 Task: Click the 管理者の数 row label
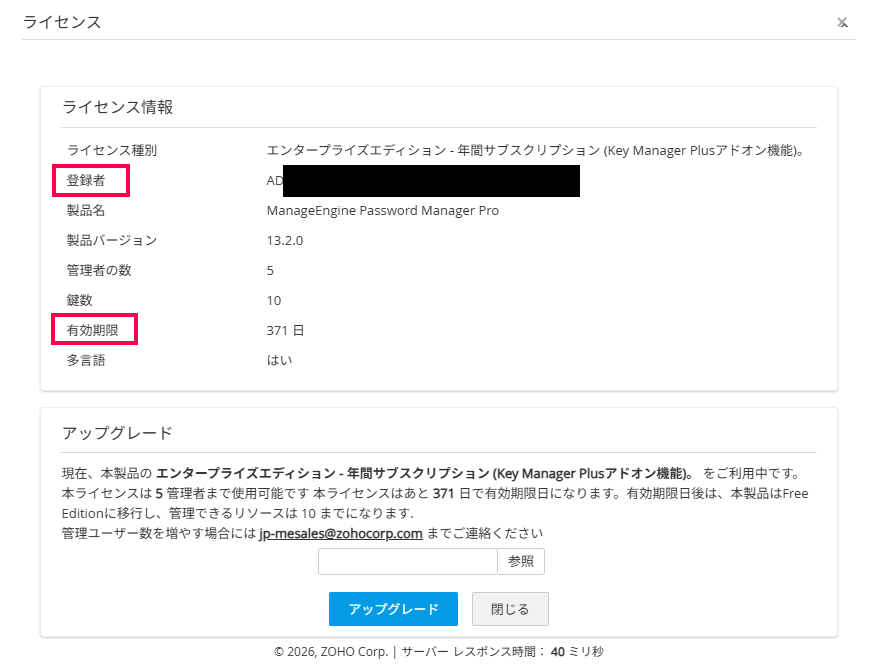pyautogui.click(x=99, y=270)
